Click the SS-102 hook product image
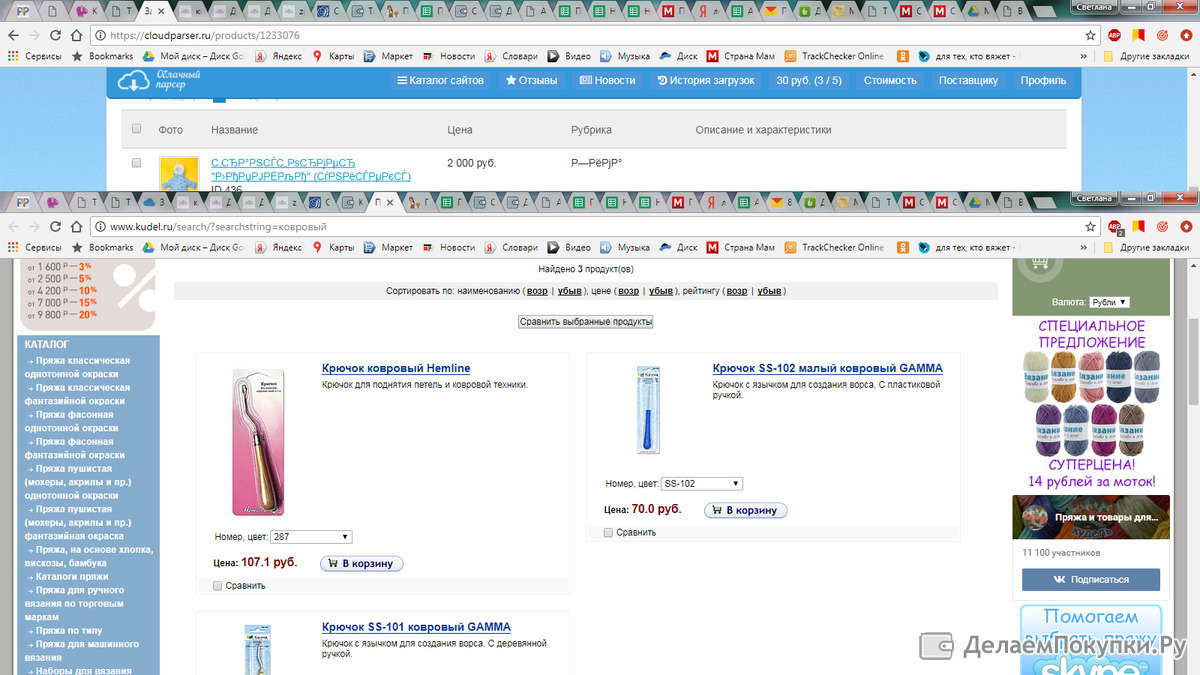 [x=648, y=410]
